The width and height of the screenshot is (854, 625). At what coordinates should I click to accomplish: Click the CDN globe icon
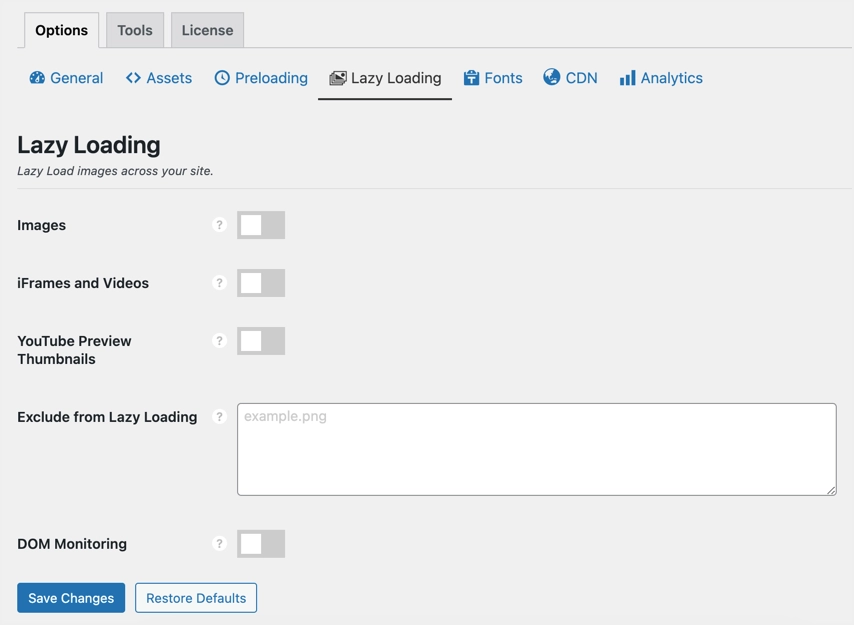[551, 77]
